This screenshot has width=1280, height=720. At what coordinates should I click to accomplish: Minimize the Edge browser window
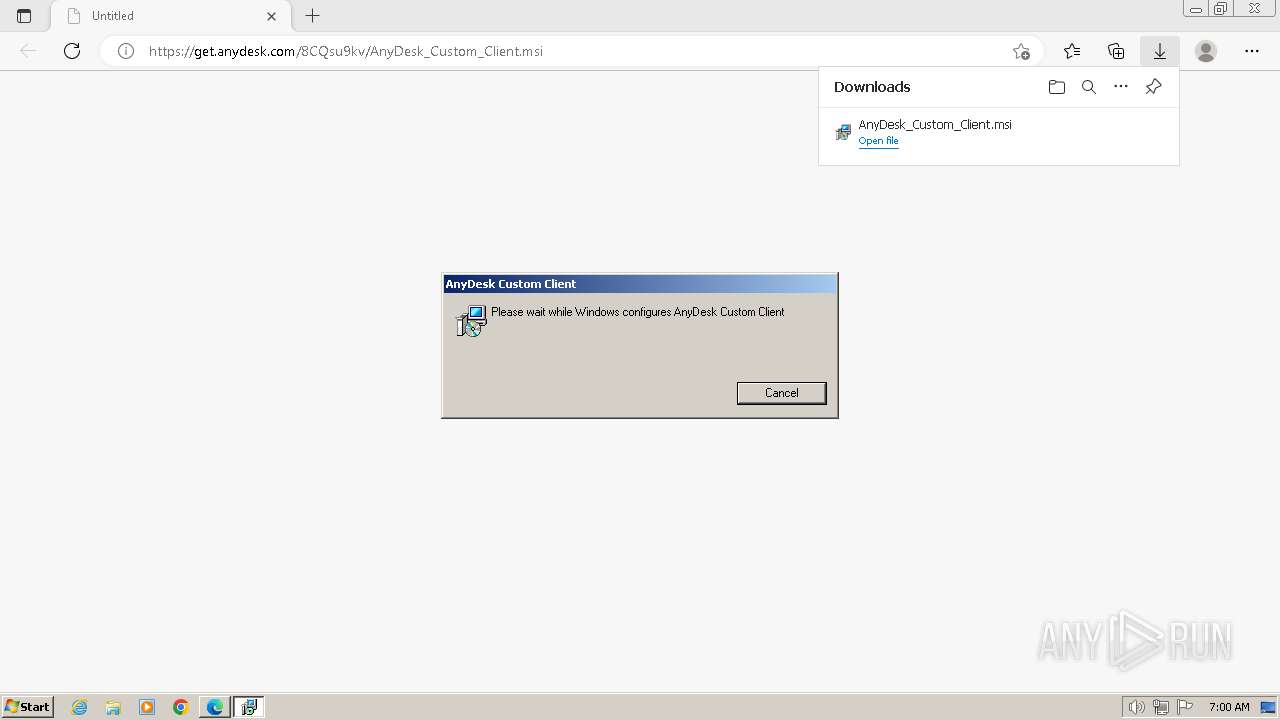point(1195,9)
